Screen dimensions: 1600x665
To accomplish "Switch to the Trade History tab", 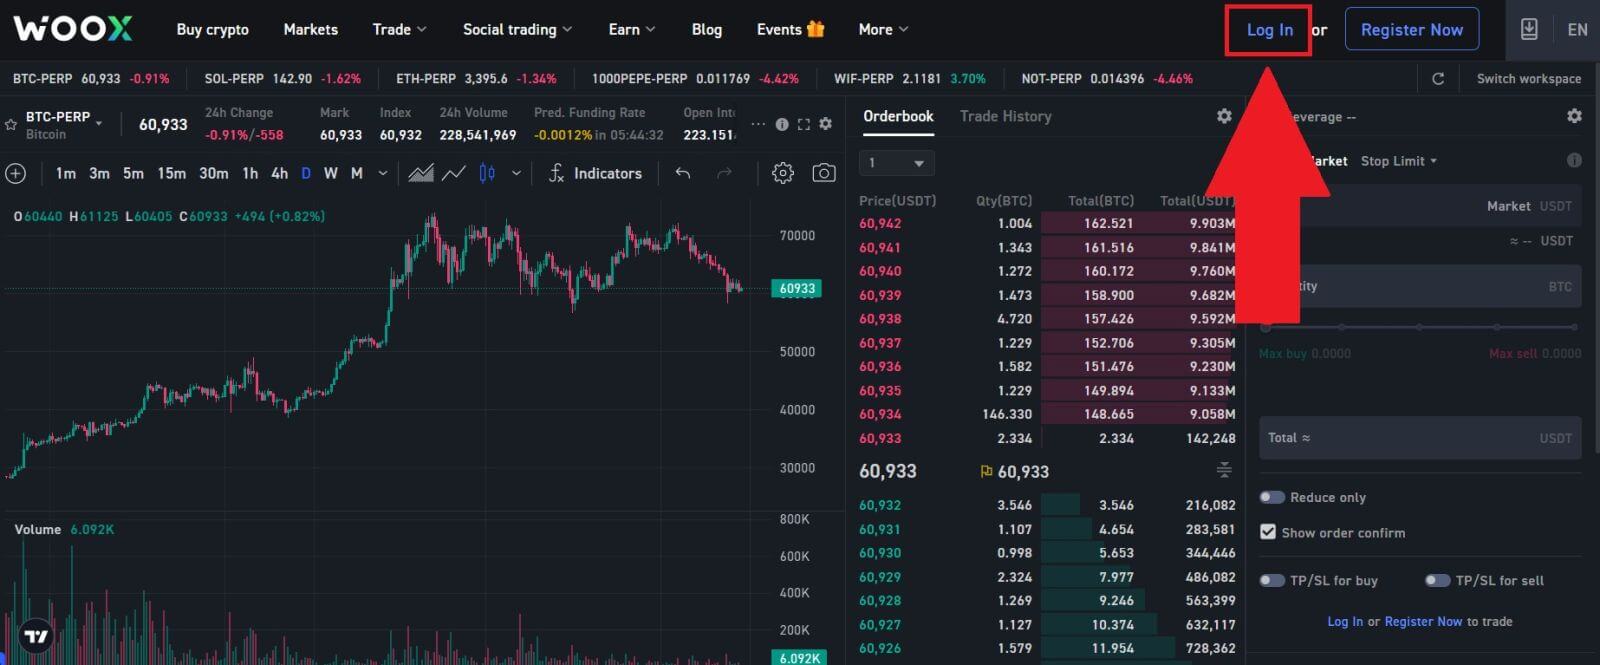I will [1005, 116].
